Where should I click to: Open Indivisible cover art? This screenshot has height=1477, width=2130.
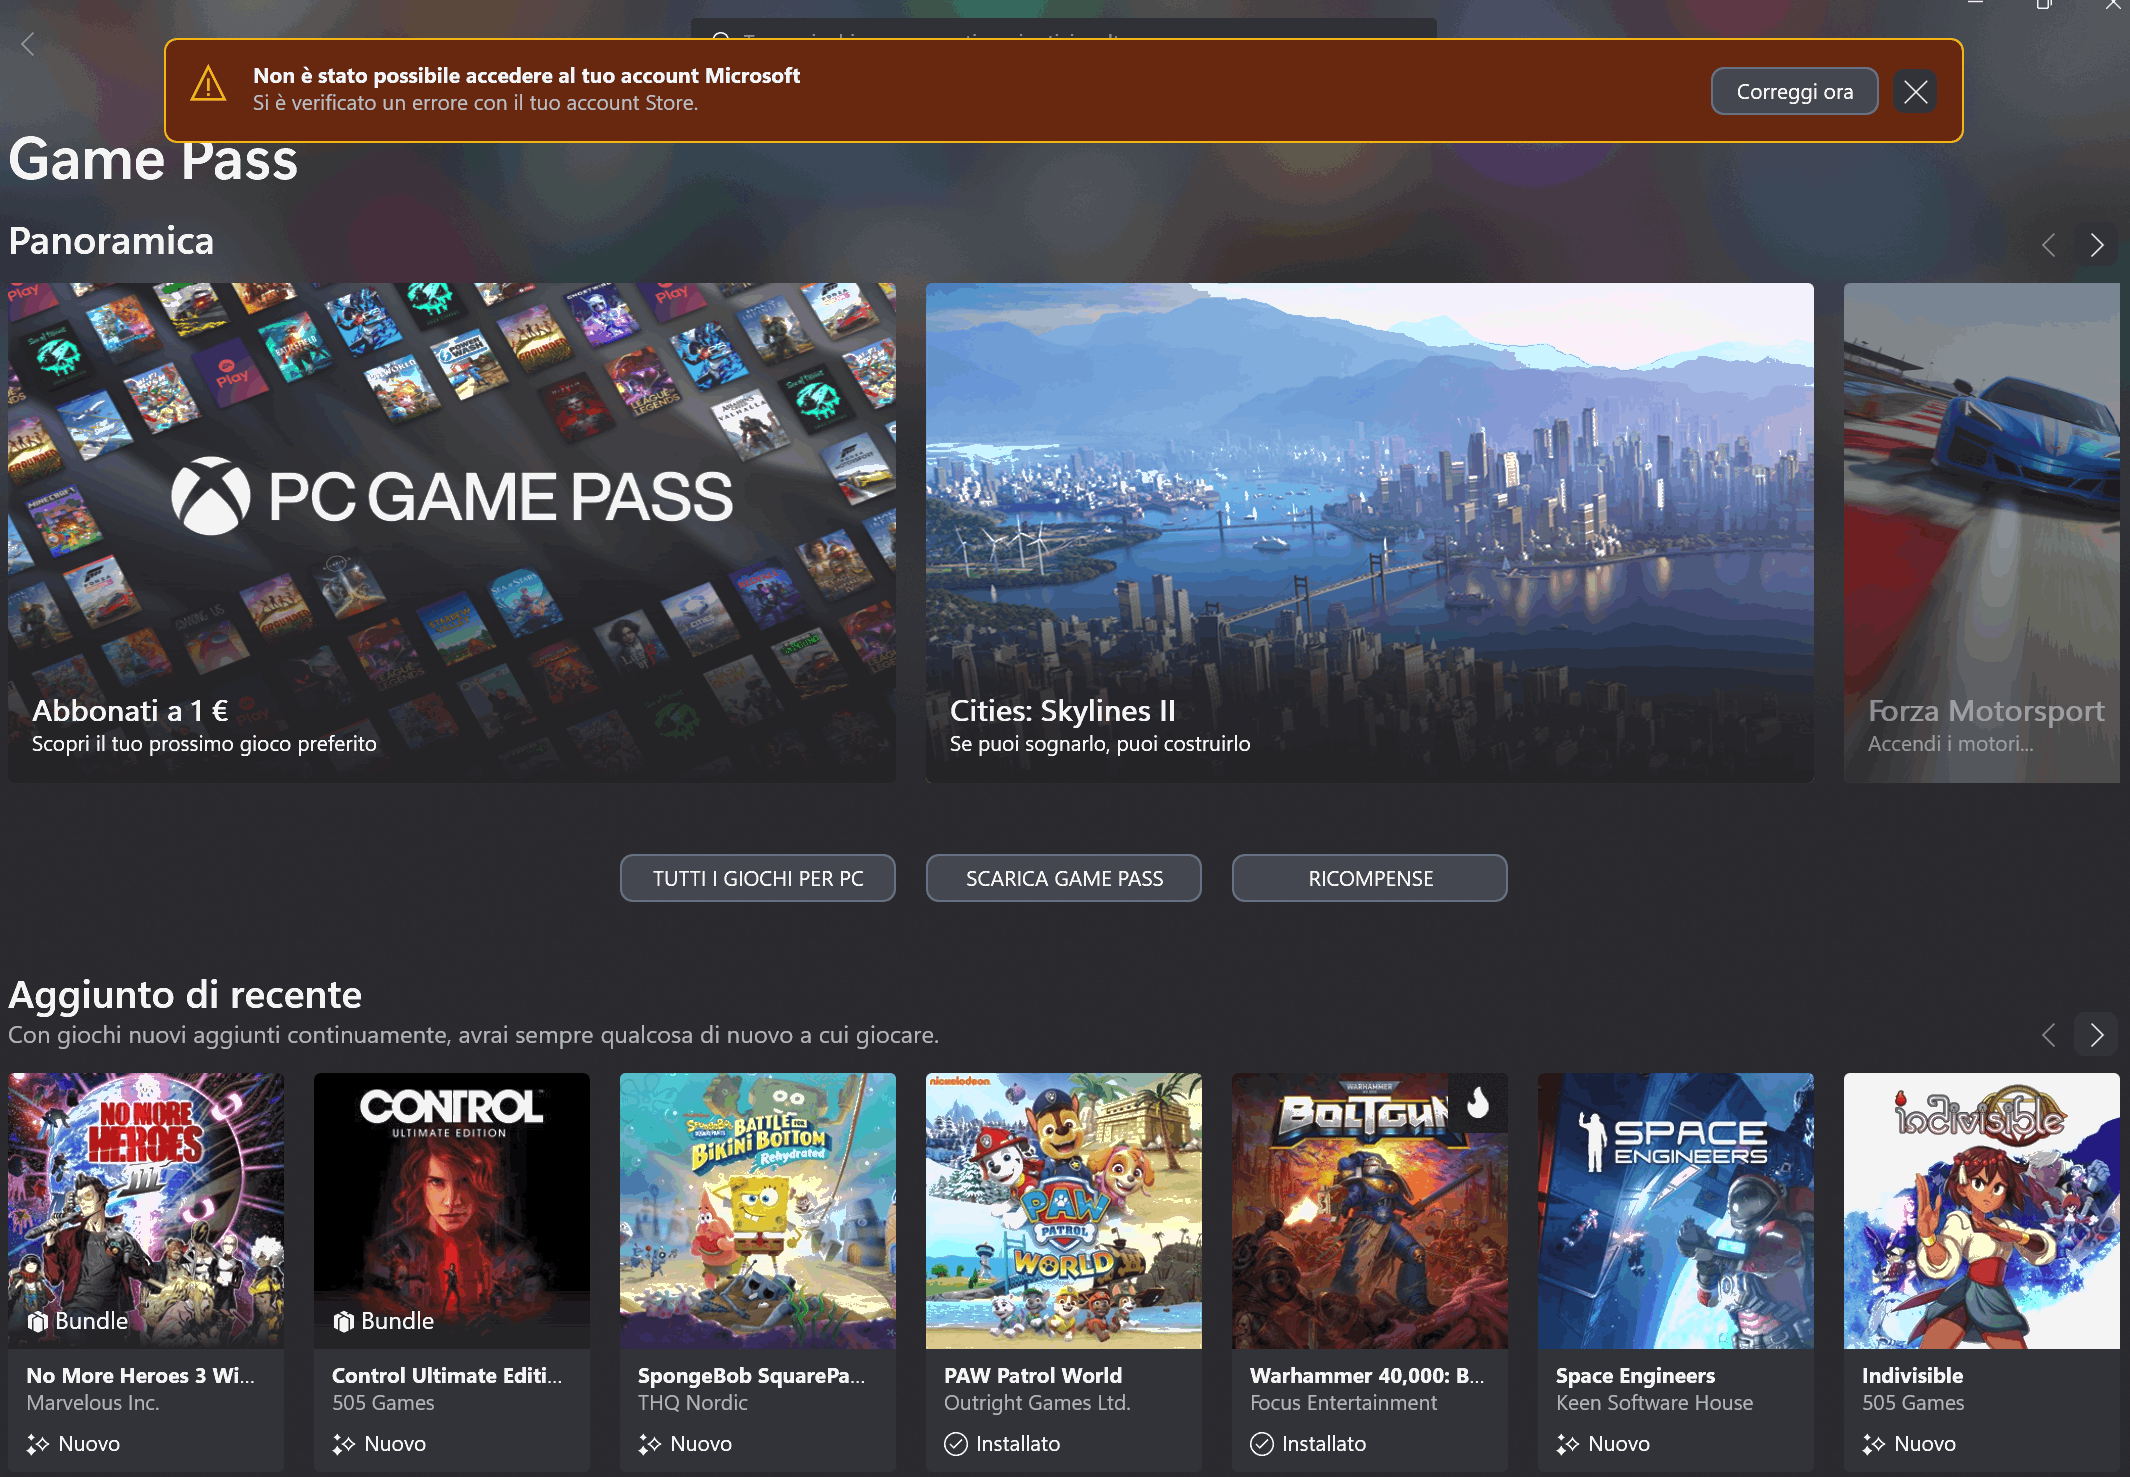click(x=1982, y=1210)
